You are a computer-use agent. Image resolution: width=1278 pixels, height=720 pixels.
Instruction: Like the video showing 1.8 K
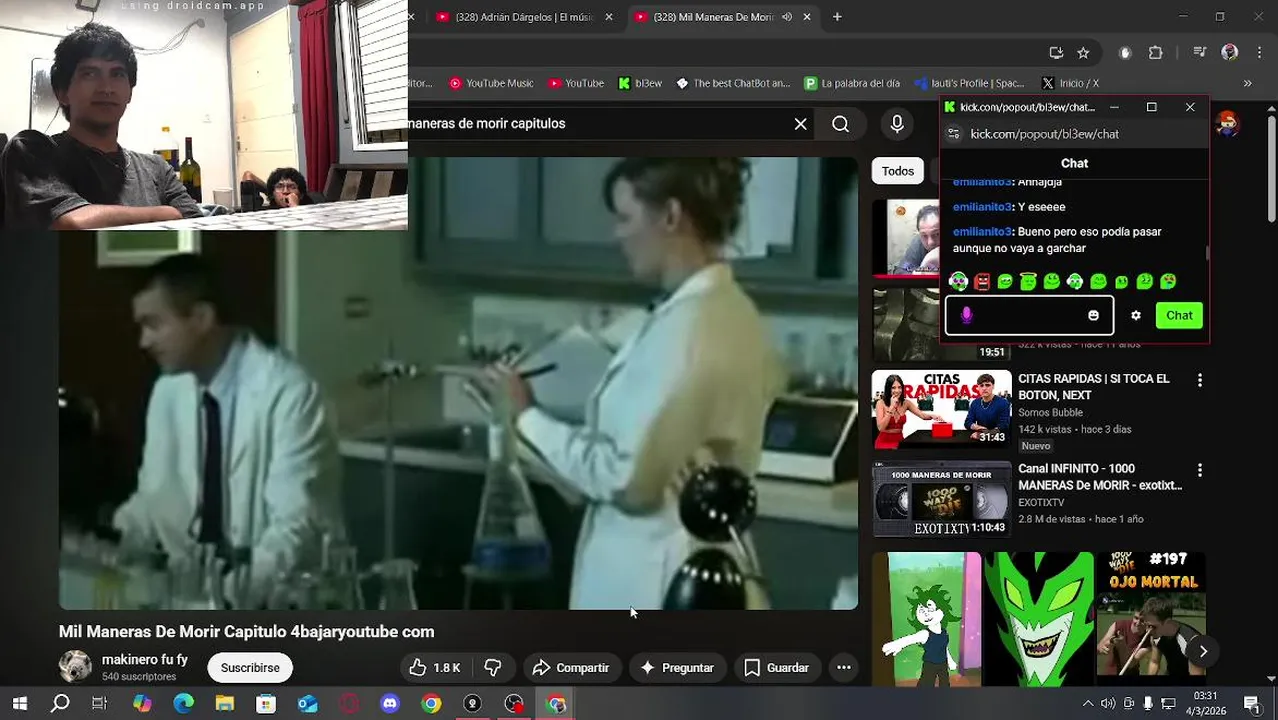point(435,668)
